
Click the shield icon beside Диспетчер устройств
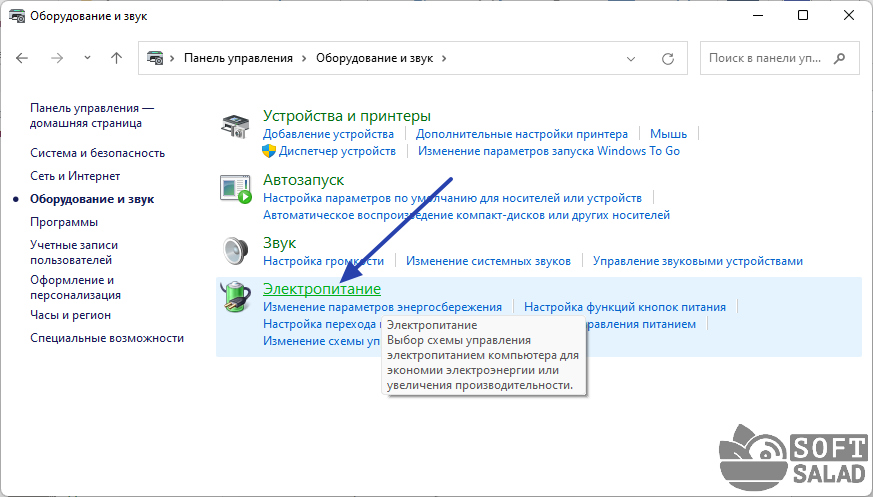[269, 151]
